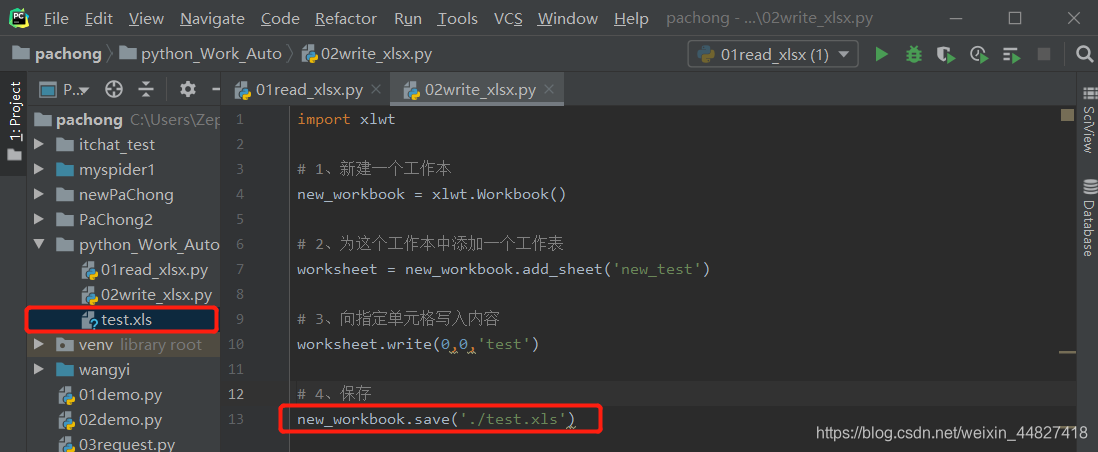Place cursor on xlwt.Workbook() line
This screenshot has width=1098, height=452.
(x=431, y=194)
